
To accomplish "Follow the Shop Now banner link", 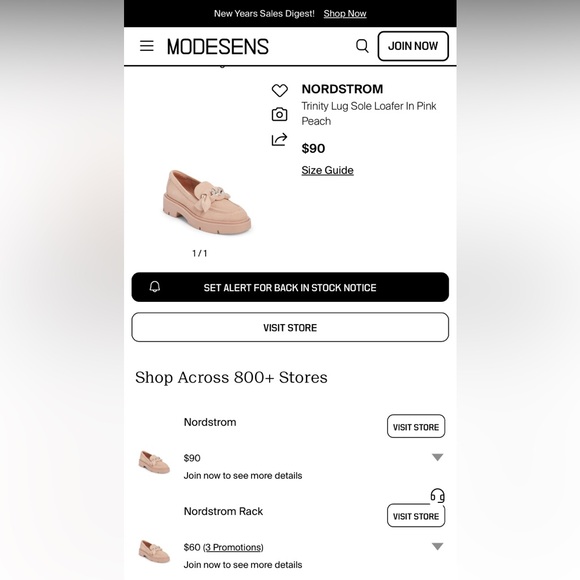I will (345, 14).
